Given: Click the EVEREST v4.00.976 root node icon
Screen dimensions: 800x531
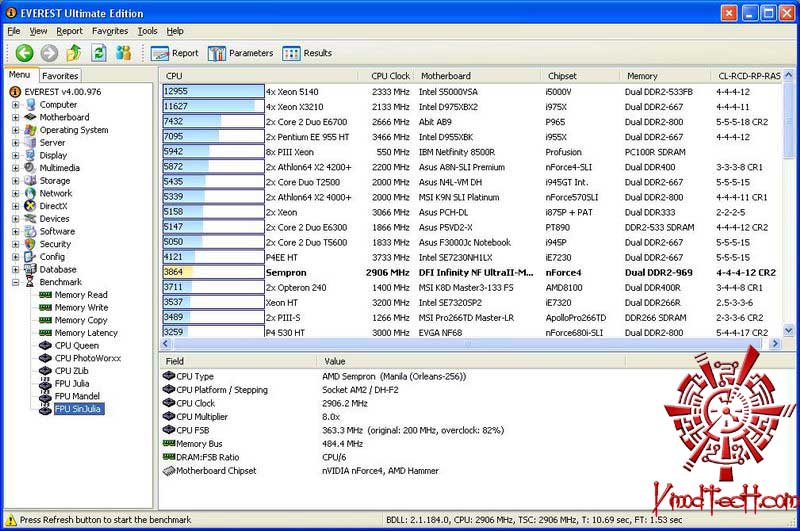Looking at the screenshot, I should [15, 92].
